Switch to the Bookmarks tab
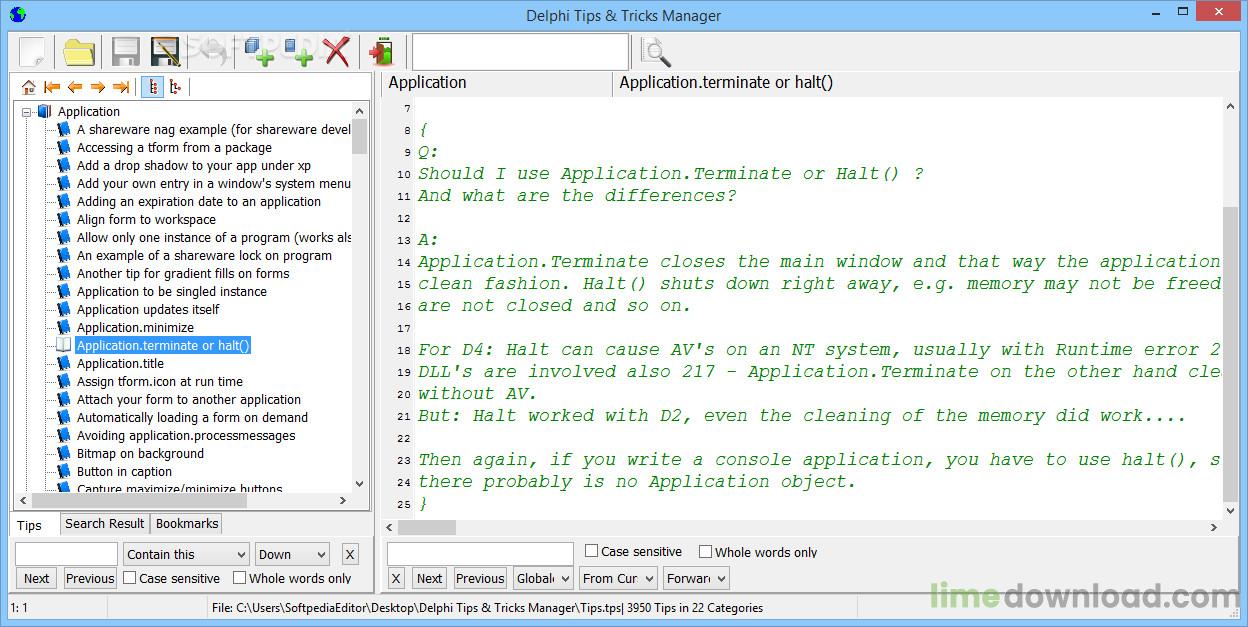This screenshot has height=627, width=1248. pyautogui.click(x=186, y=523)
